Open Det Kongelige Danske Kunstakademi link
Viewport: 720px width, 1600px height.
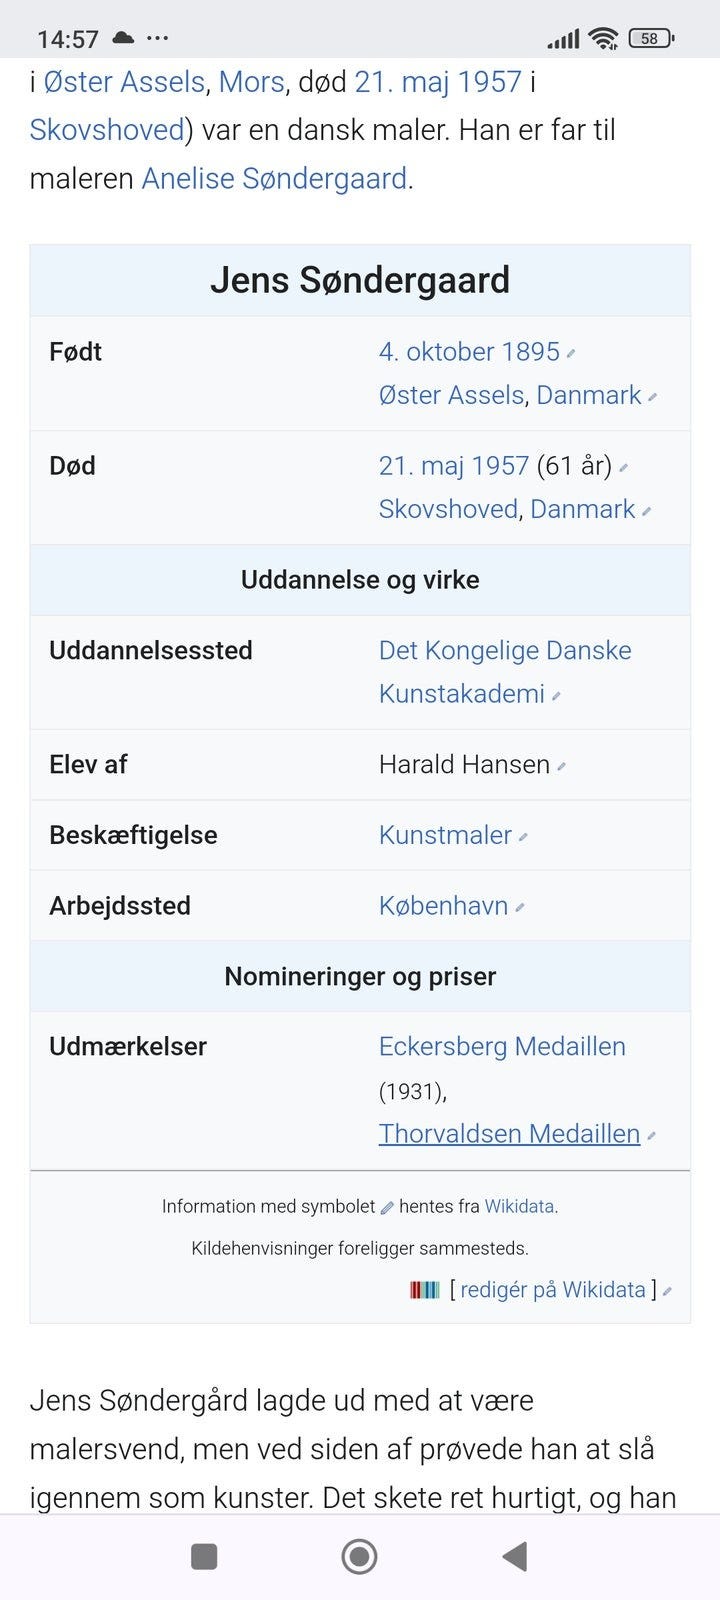click(x=504, y=651)
